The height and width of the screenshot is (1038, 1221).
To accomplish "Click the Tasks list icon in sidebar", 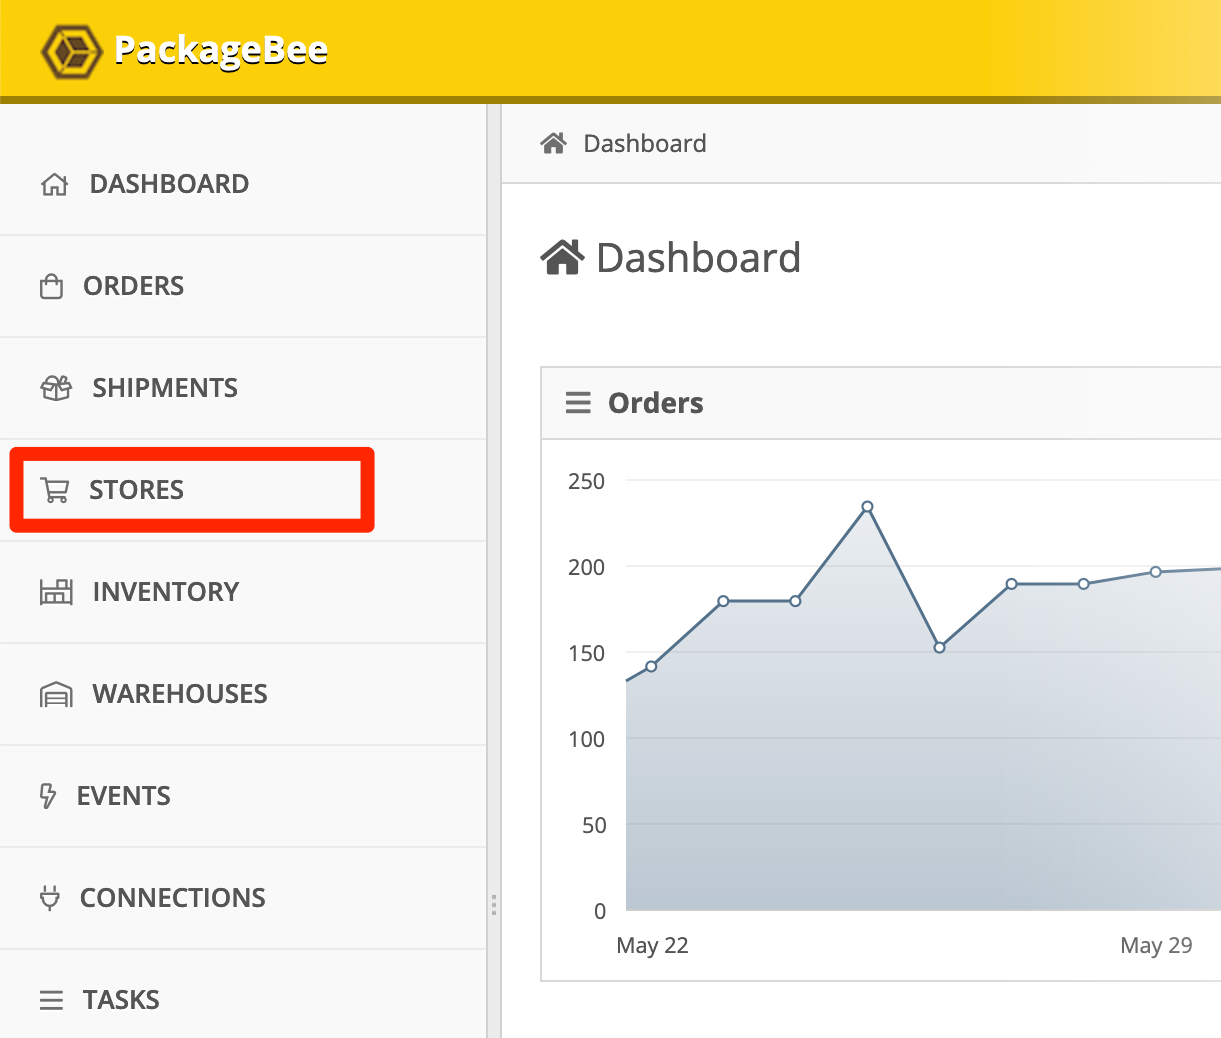I will pos(51,1000).
